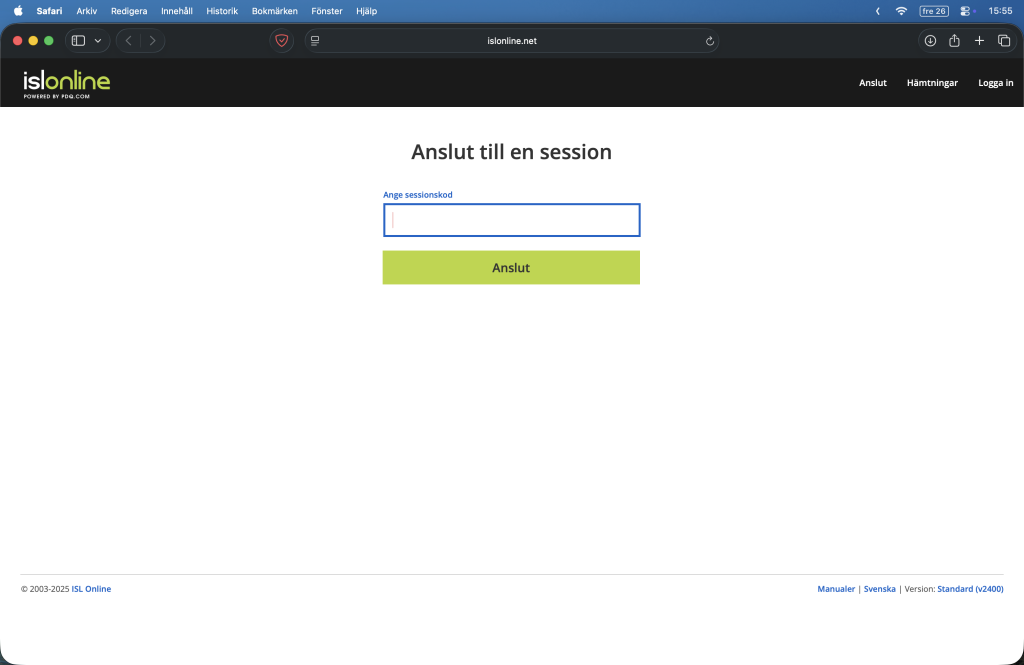Click the Logga in link
Viewport: 1024px width, 665px height.
click(x=995, y=83)
